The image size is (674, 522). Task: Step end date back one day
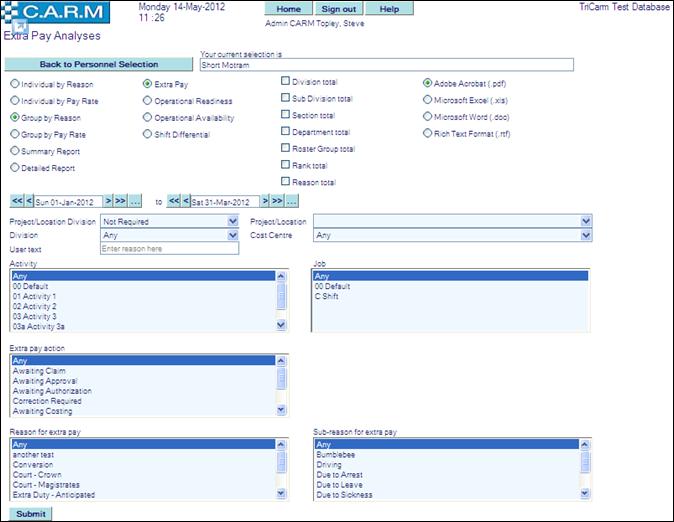pyautogui.click(x=186, y=201)
